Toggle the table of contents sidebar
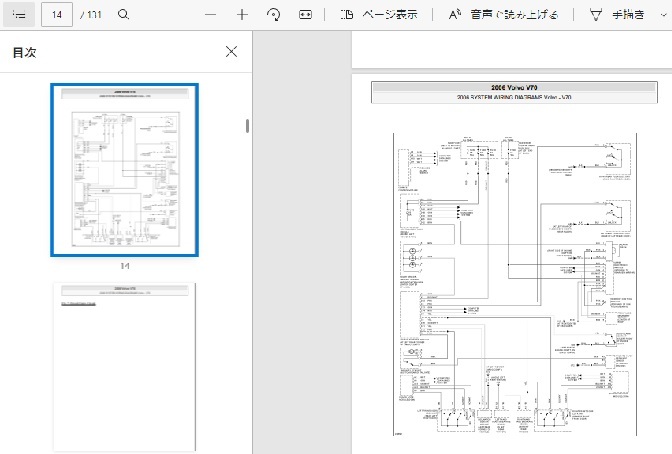 [19, 15]
